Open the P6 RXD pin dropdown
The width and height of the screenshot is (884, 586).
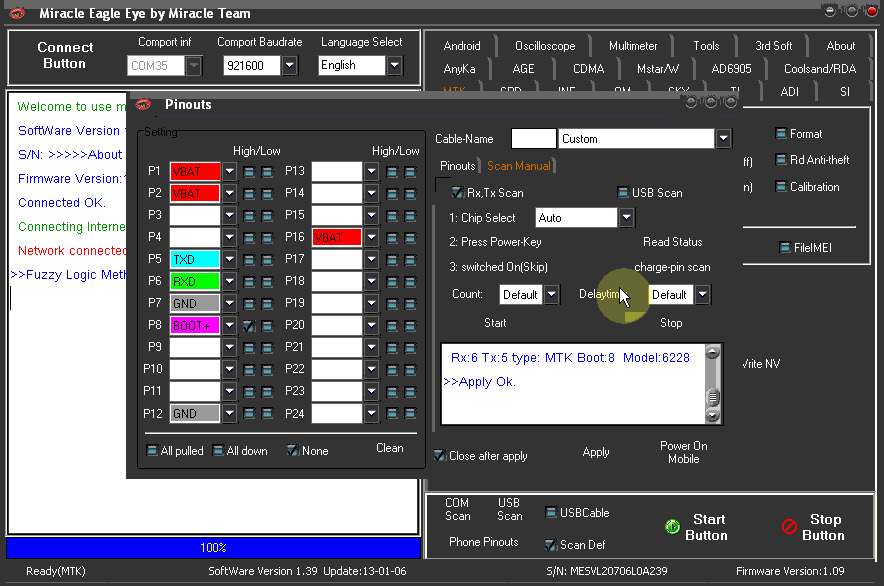point(229,281)
